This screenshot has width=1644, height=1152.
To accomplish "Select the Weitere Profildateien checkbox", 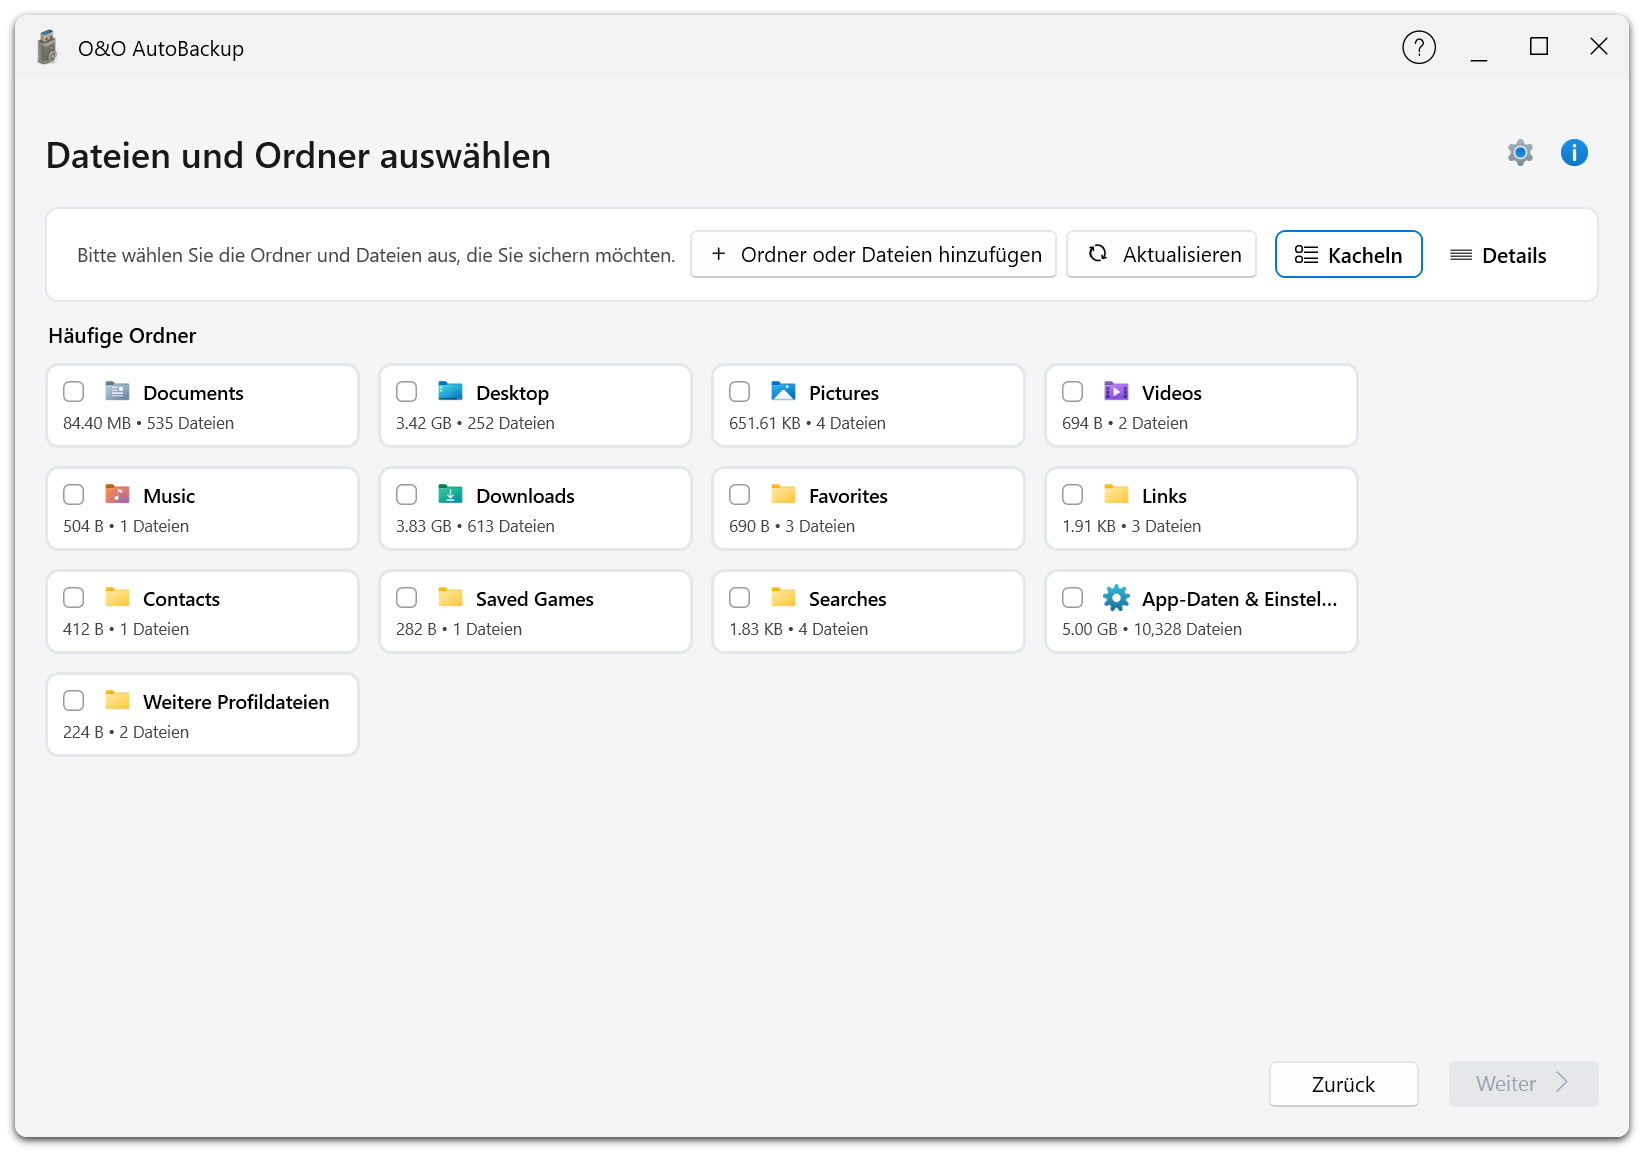I will point(74,701).
